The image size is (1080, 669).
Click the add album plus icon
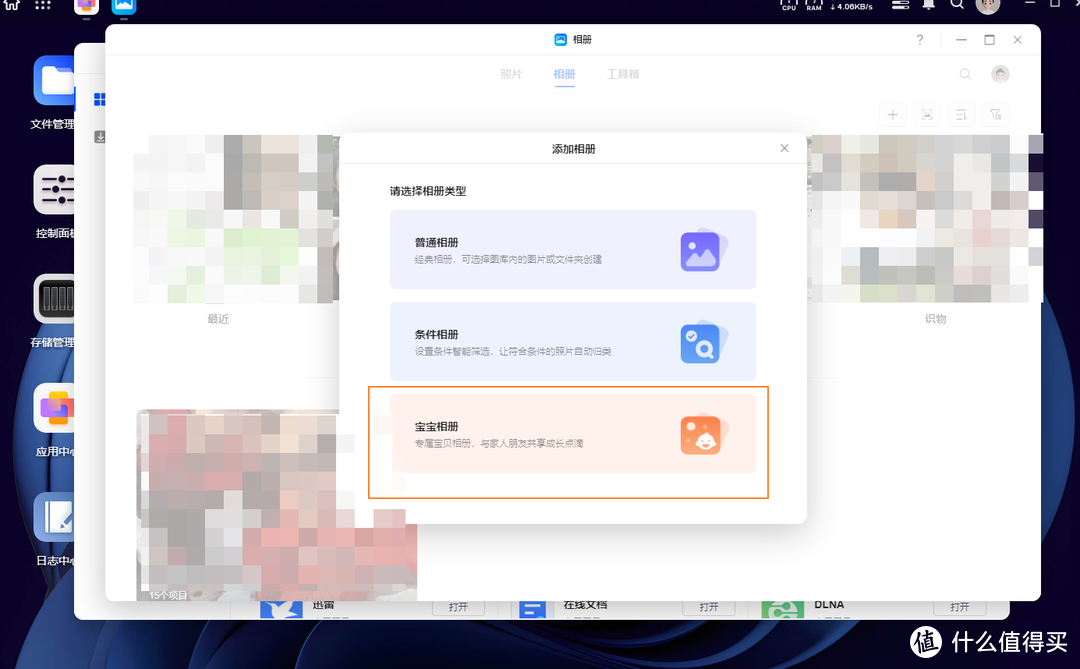[x=892, y=114]
